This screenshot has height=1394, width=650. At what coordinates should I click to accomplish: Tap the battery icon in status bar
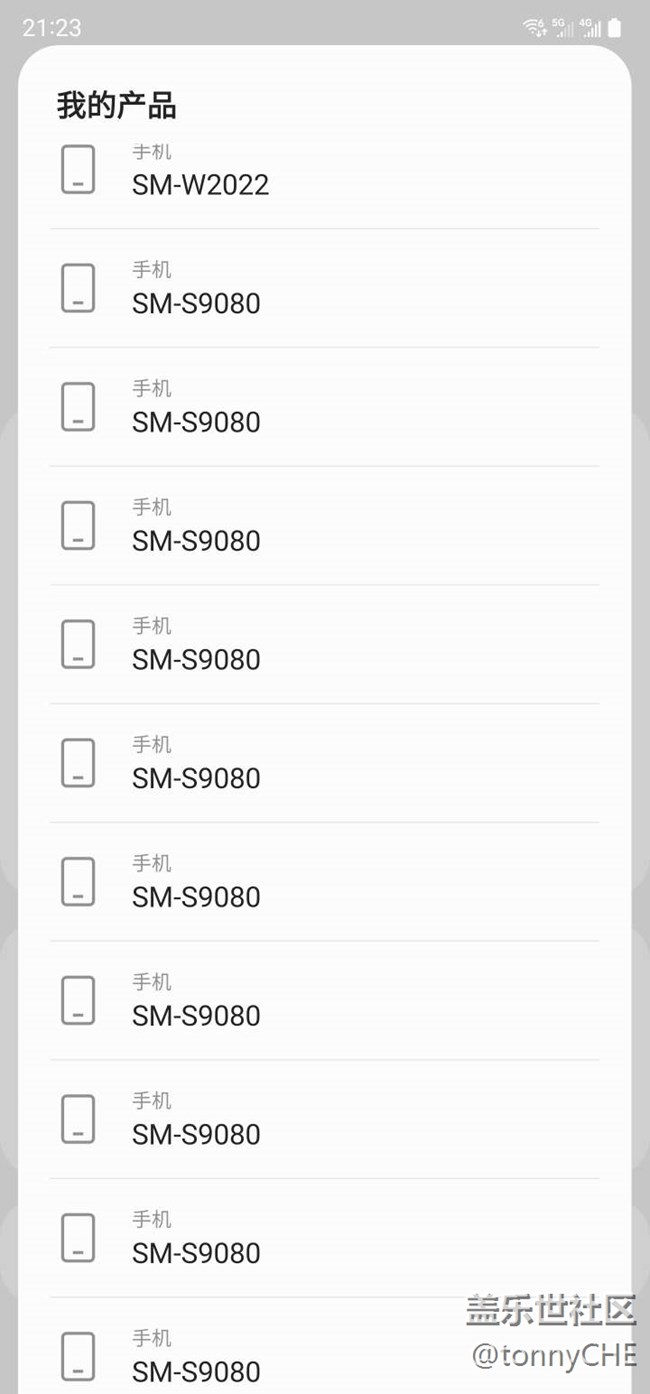(x=614, y=28)
